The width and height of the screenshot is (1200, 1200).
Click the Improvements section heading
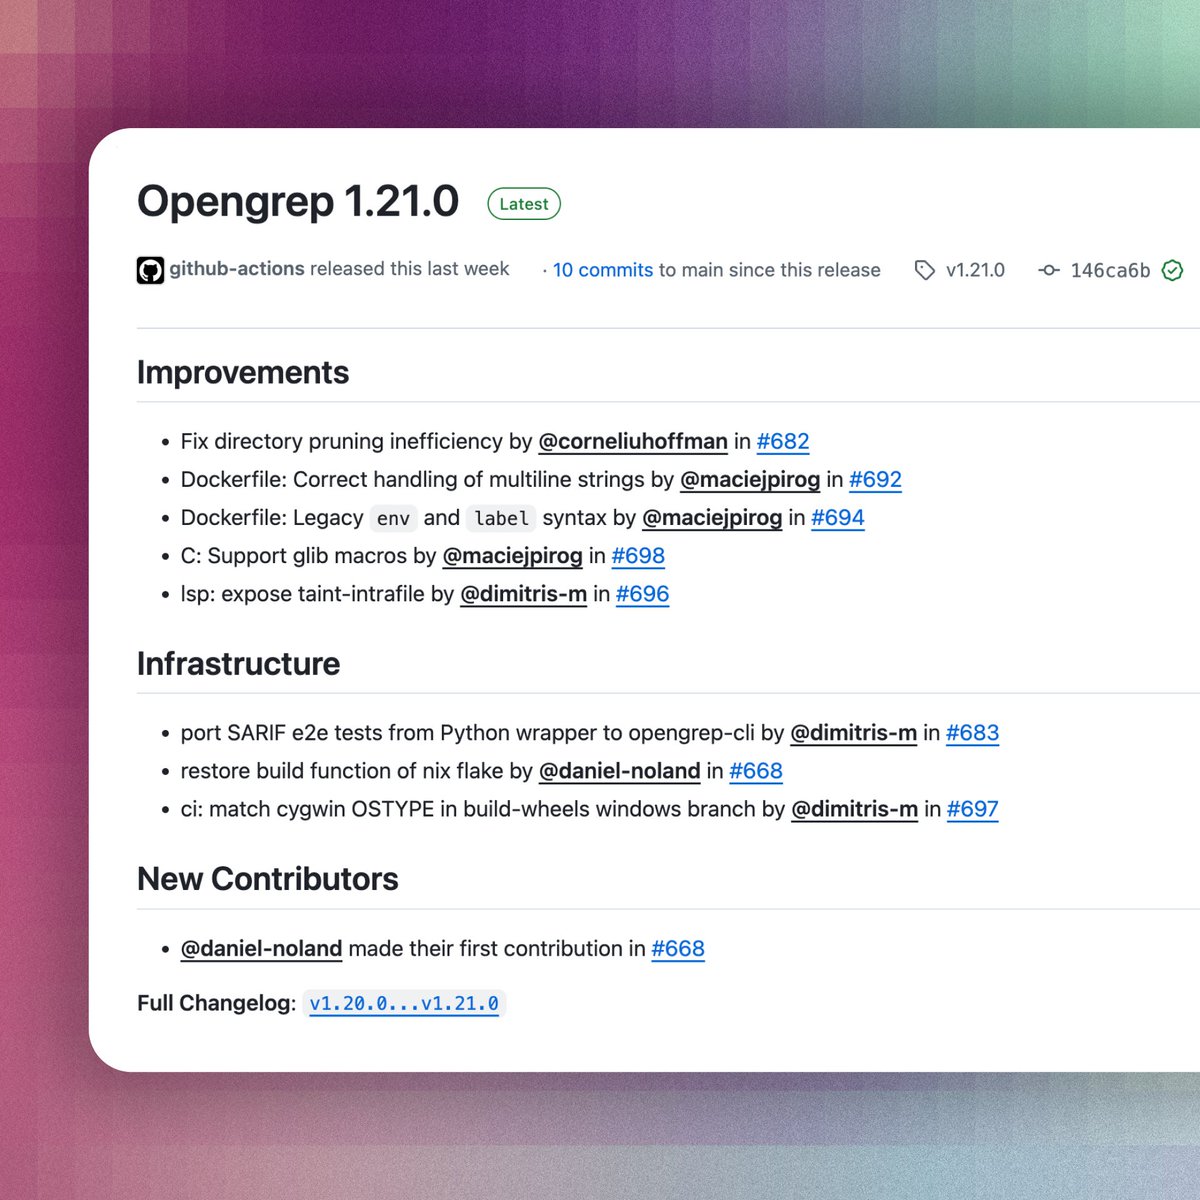[x=243, y=372]
